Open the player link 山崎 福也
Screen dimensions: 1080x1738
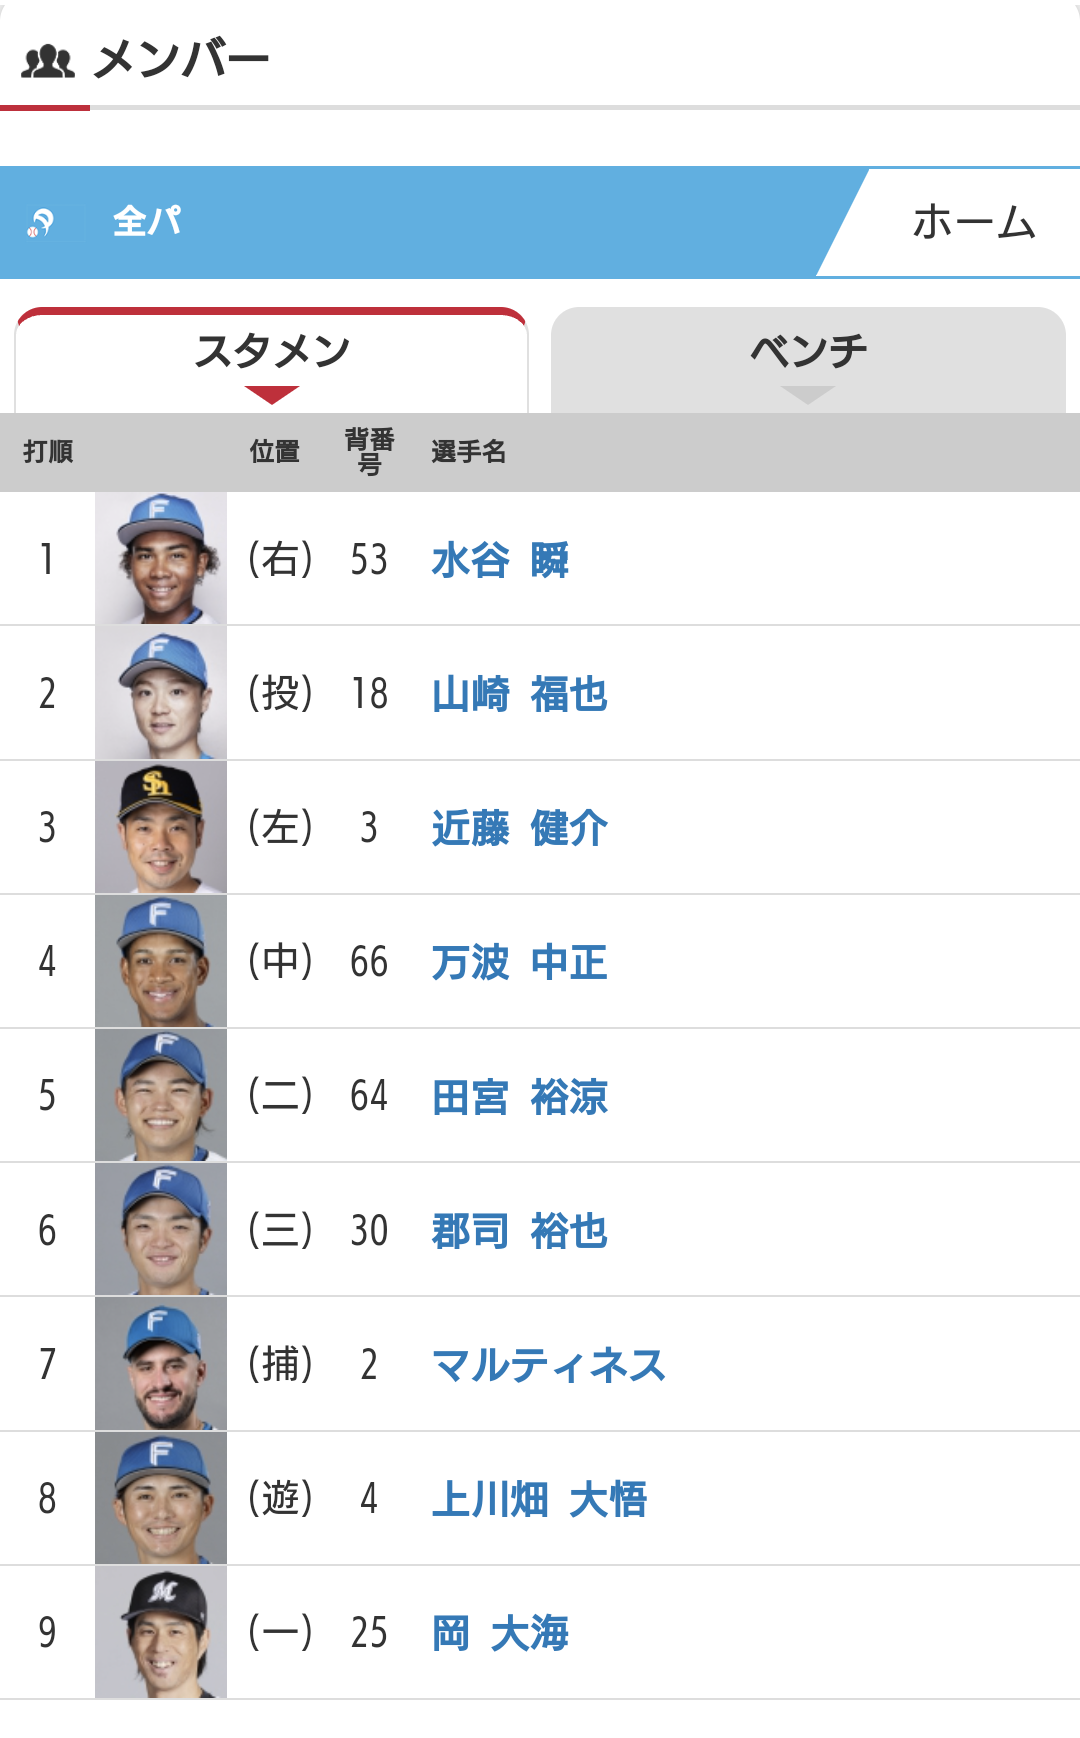(519, 694)
